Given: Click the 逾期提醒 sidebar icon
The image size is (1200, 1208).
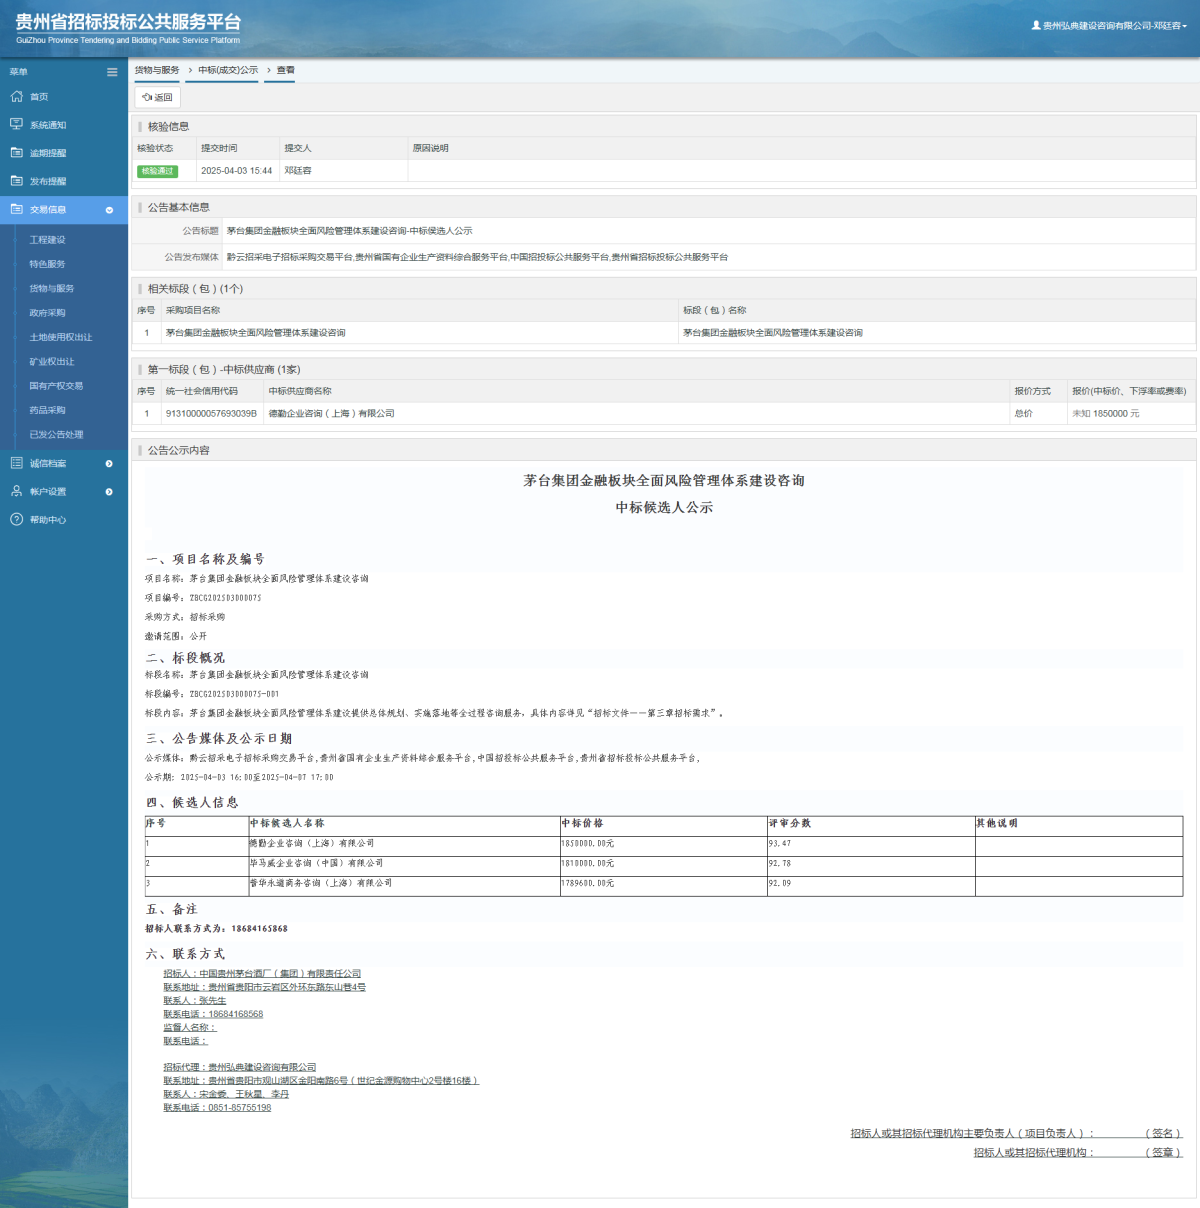Looking at the screenshot, I should pyautogui.click(x=16, y=153).
